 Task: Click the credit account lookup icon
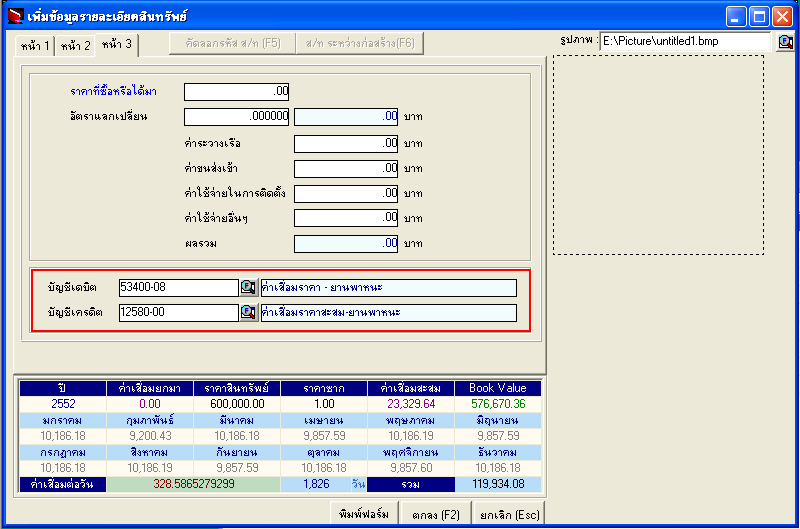click(248, 313)
